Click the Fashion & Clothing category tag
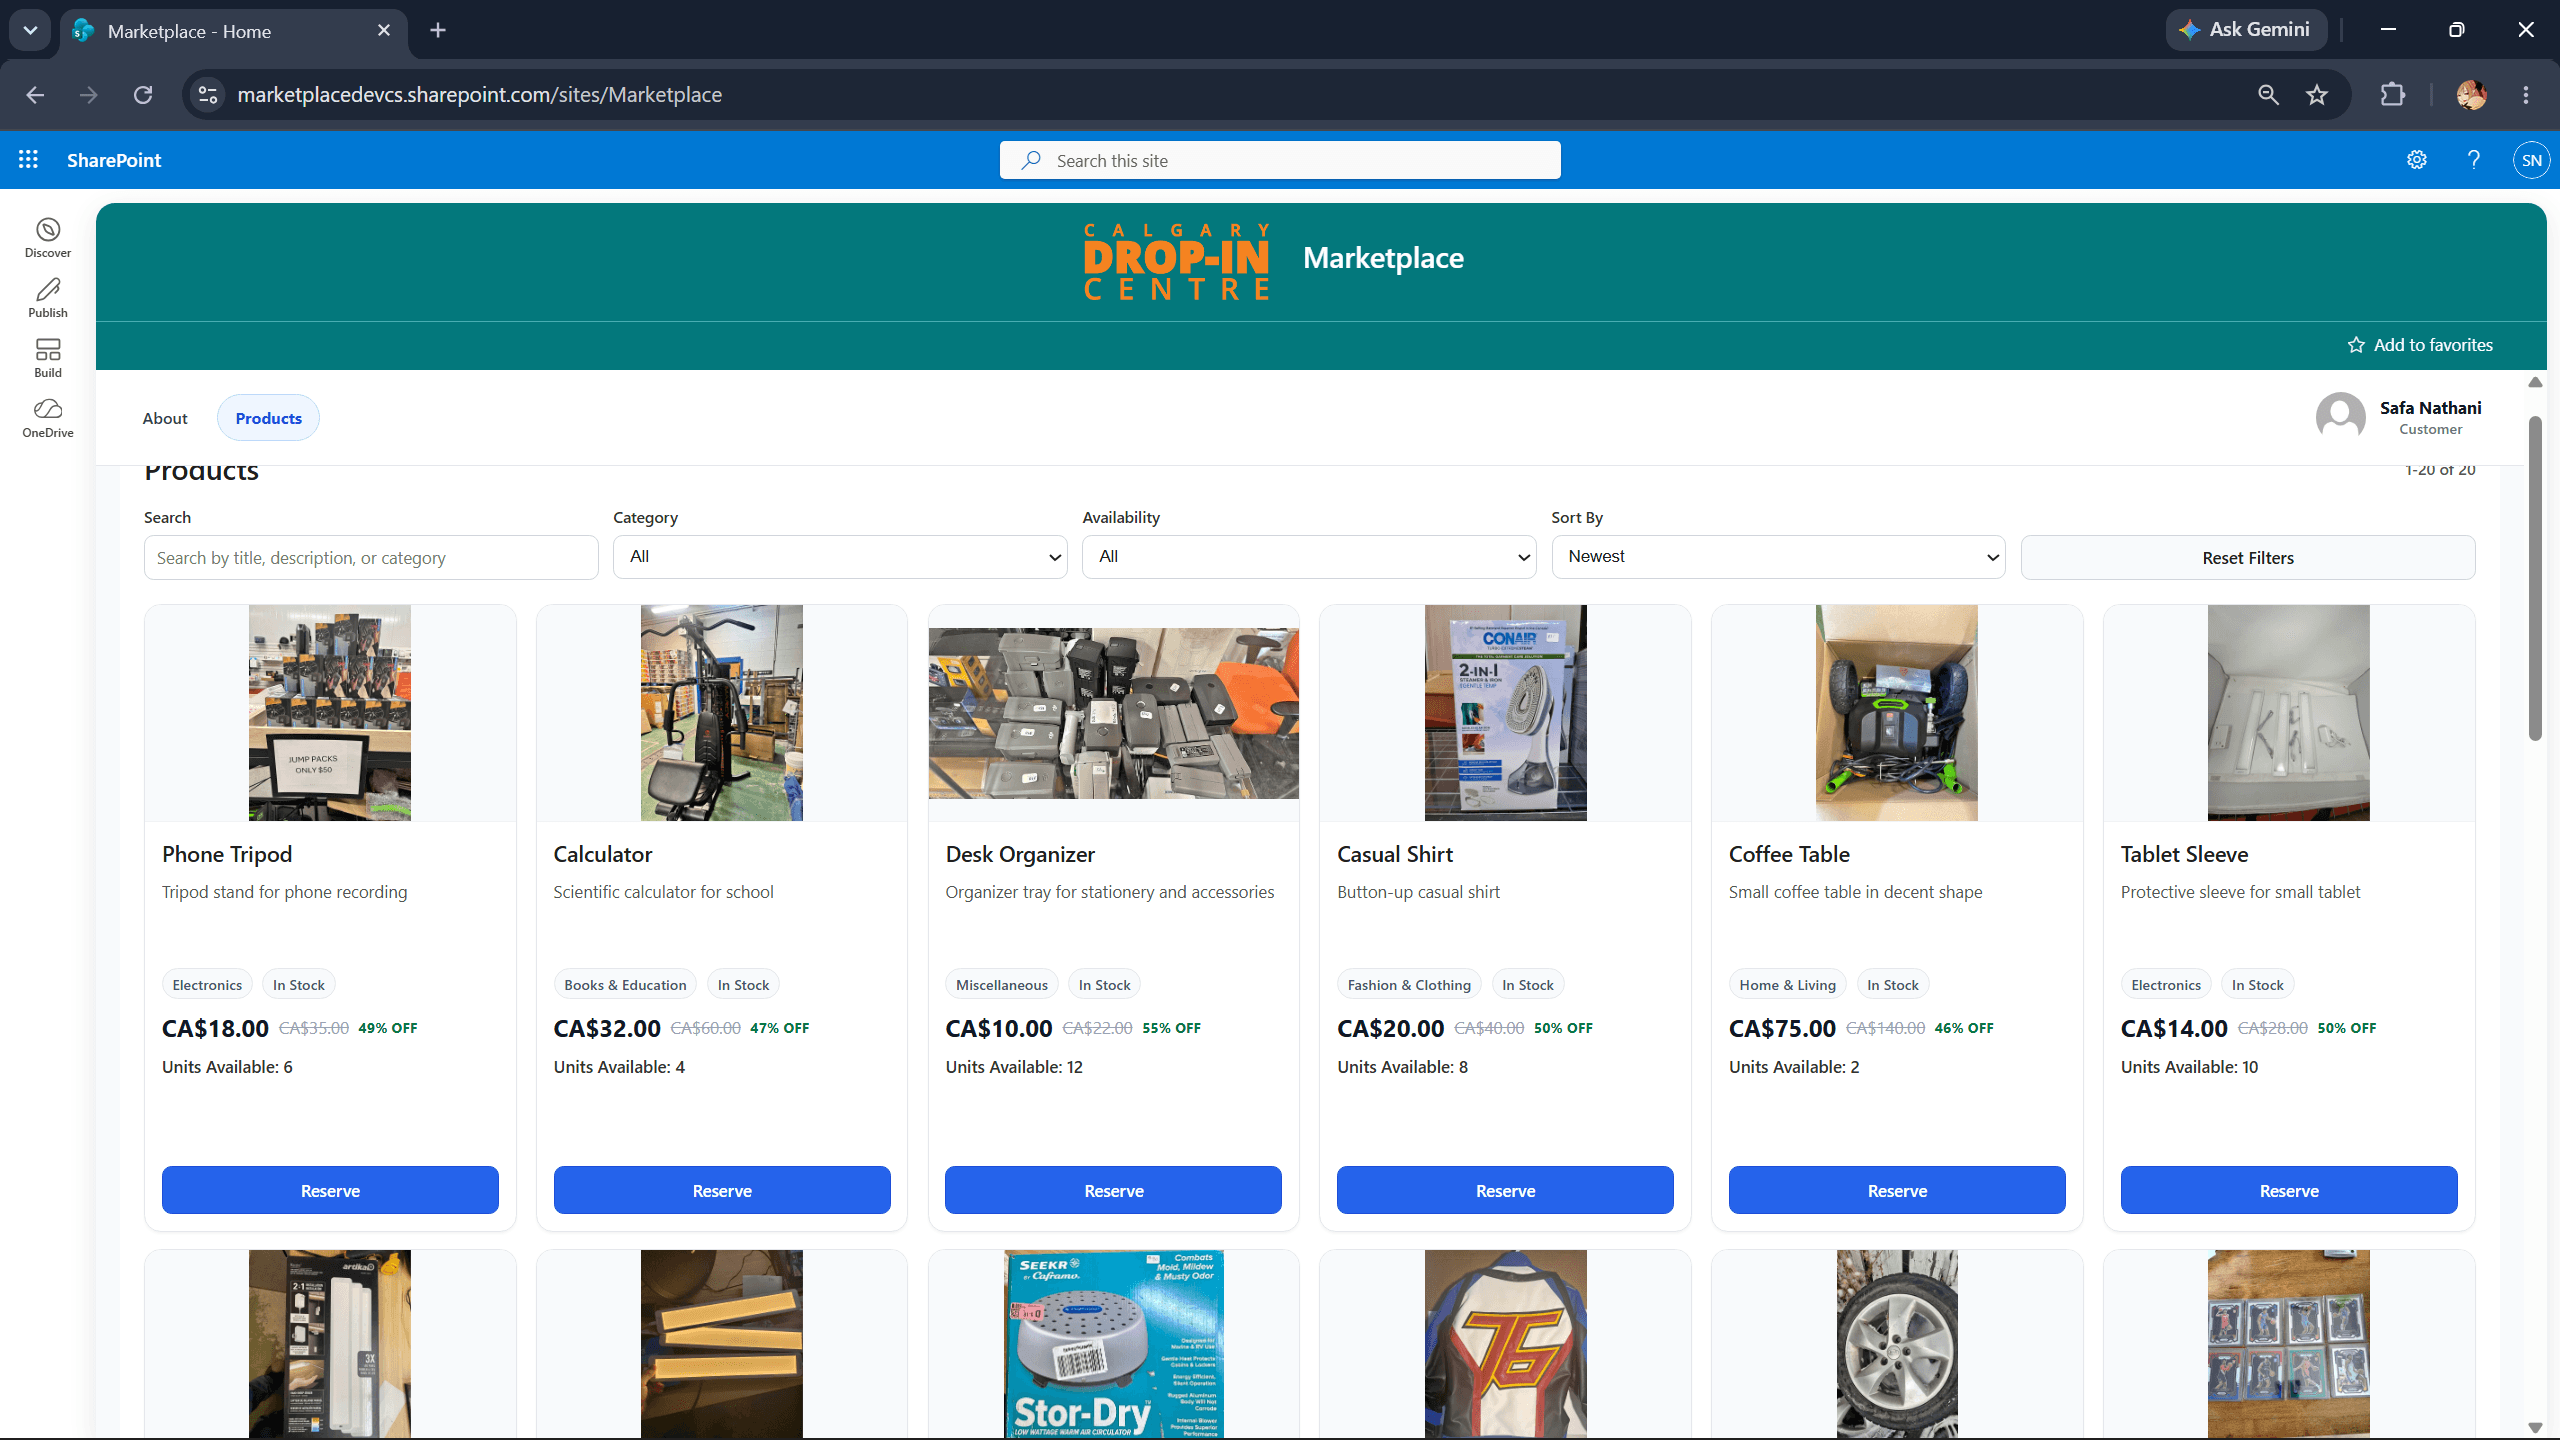Image resolution: width=2560 pixels, height=1440 pixels. [1409, 985]
